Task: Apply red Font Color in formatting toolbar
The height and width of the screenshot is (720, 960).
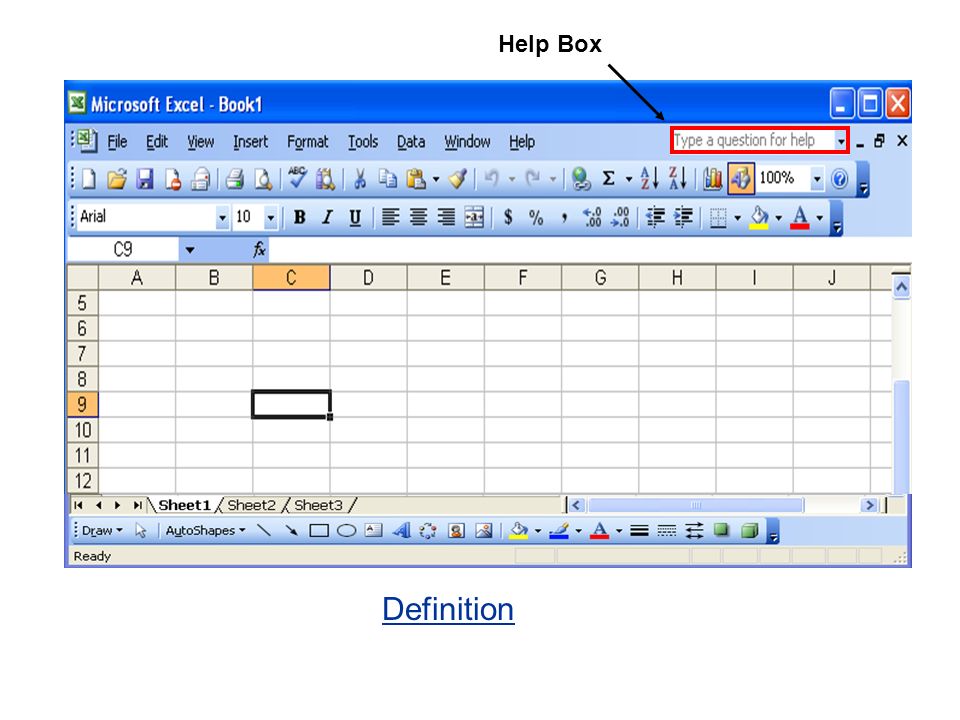Action: pyautogui.click(x=800, y=217)
